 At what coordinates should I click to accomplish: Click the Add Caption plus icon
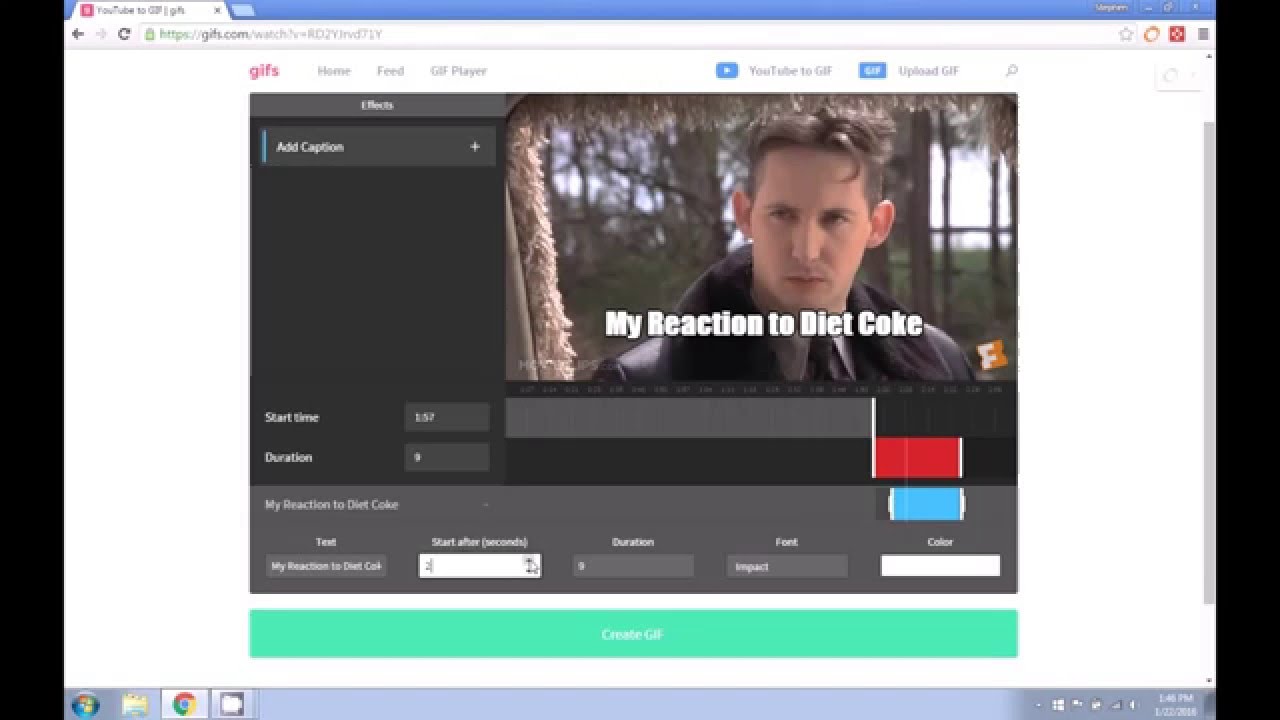pos(475,147)
